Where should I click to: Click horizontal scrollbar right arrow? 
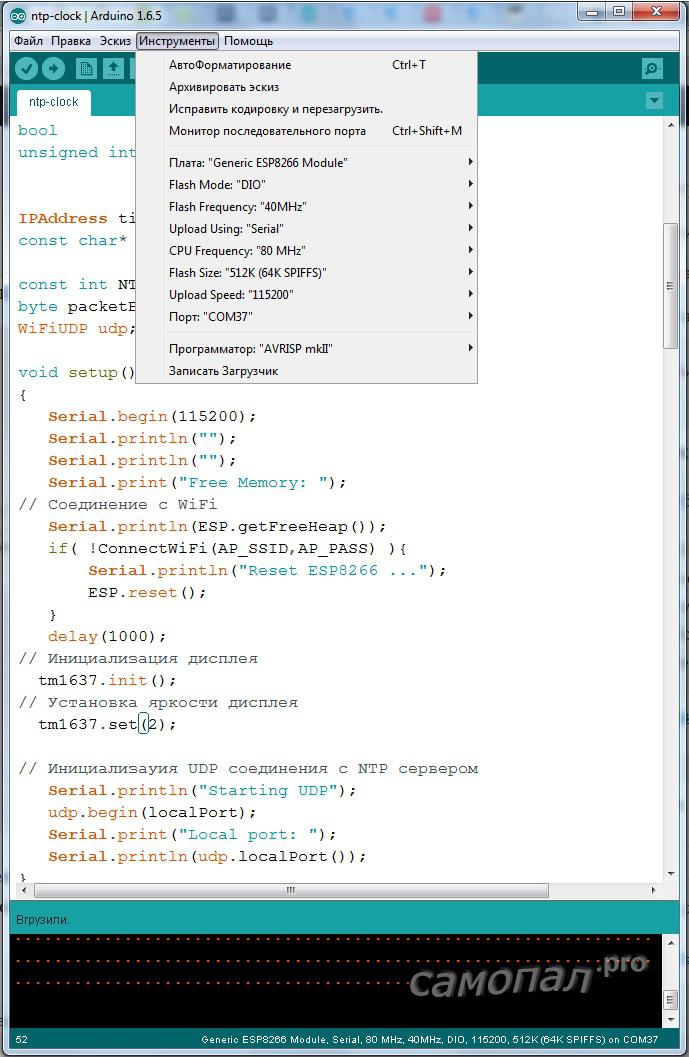[653, 890]
